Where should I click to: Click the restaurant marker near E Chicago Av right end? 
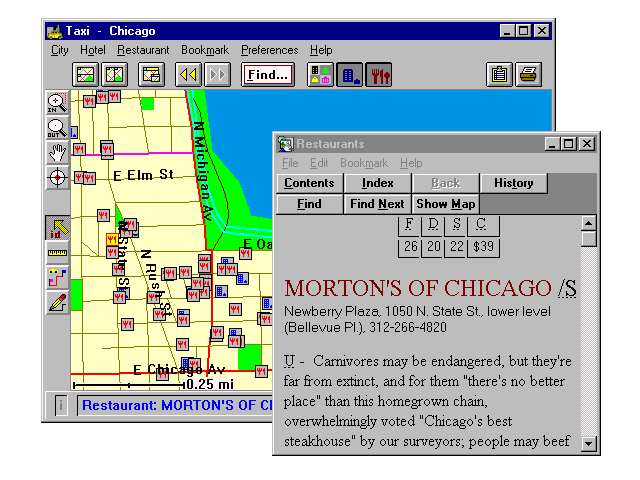click(261, 371)
